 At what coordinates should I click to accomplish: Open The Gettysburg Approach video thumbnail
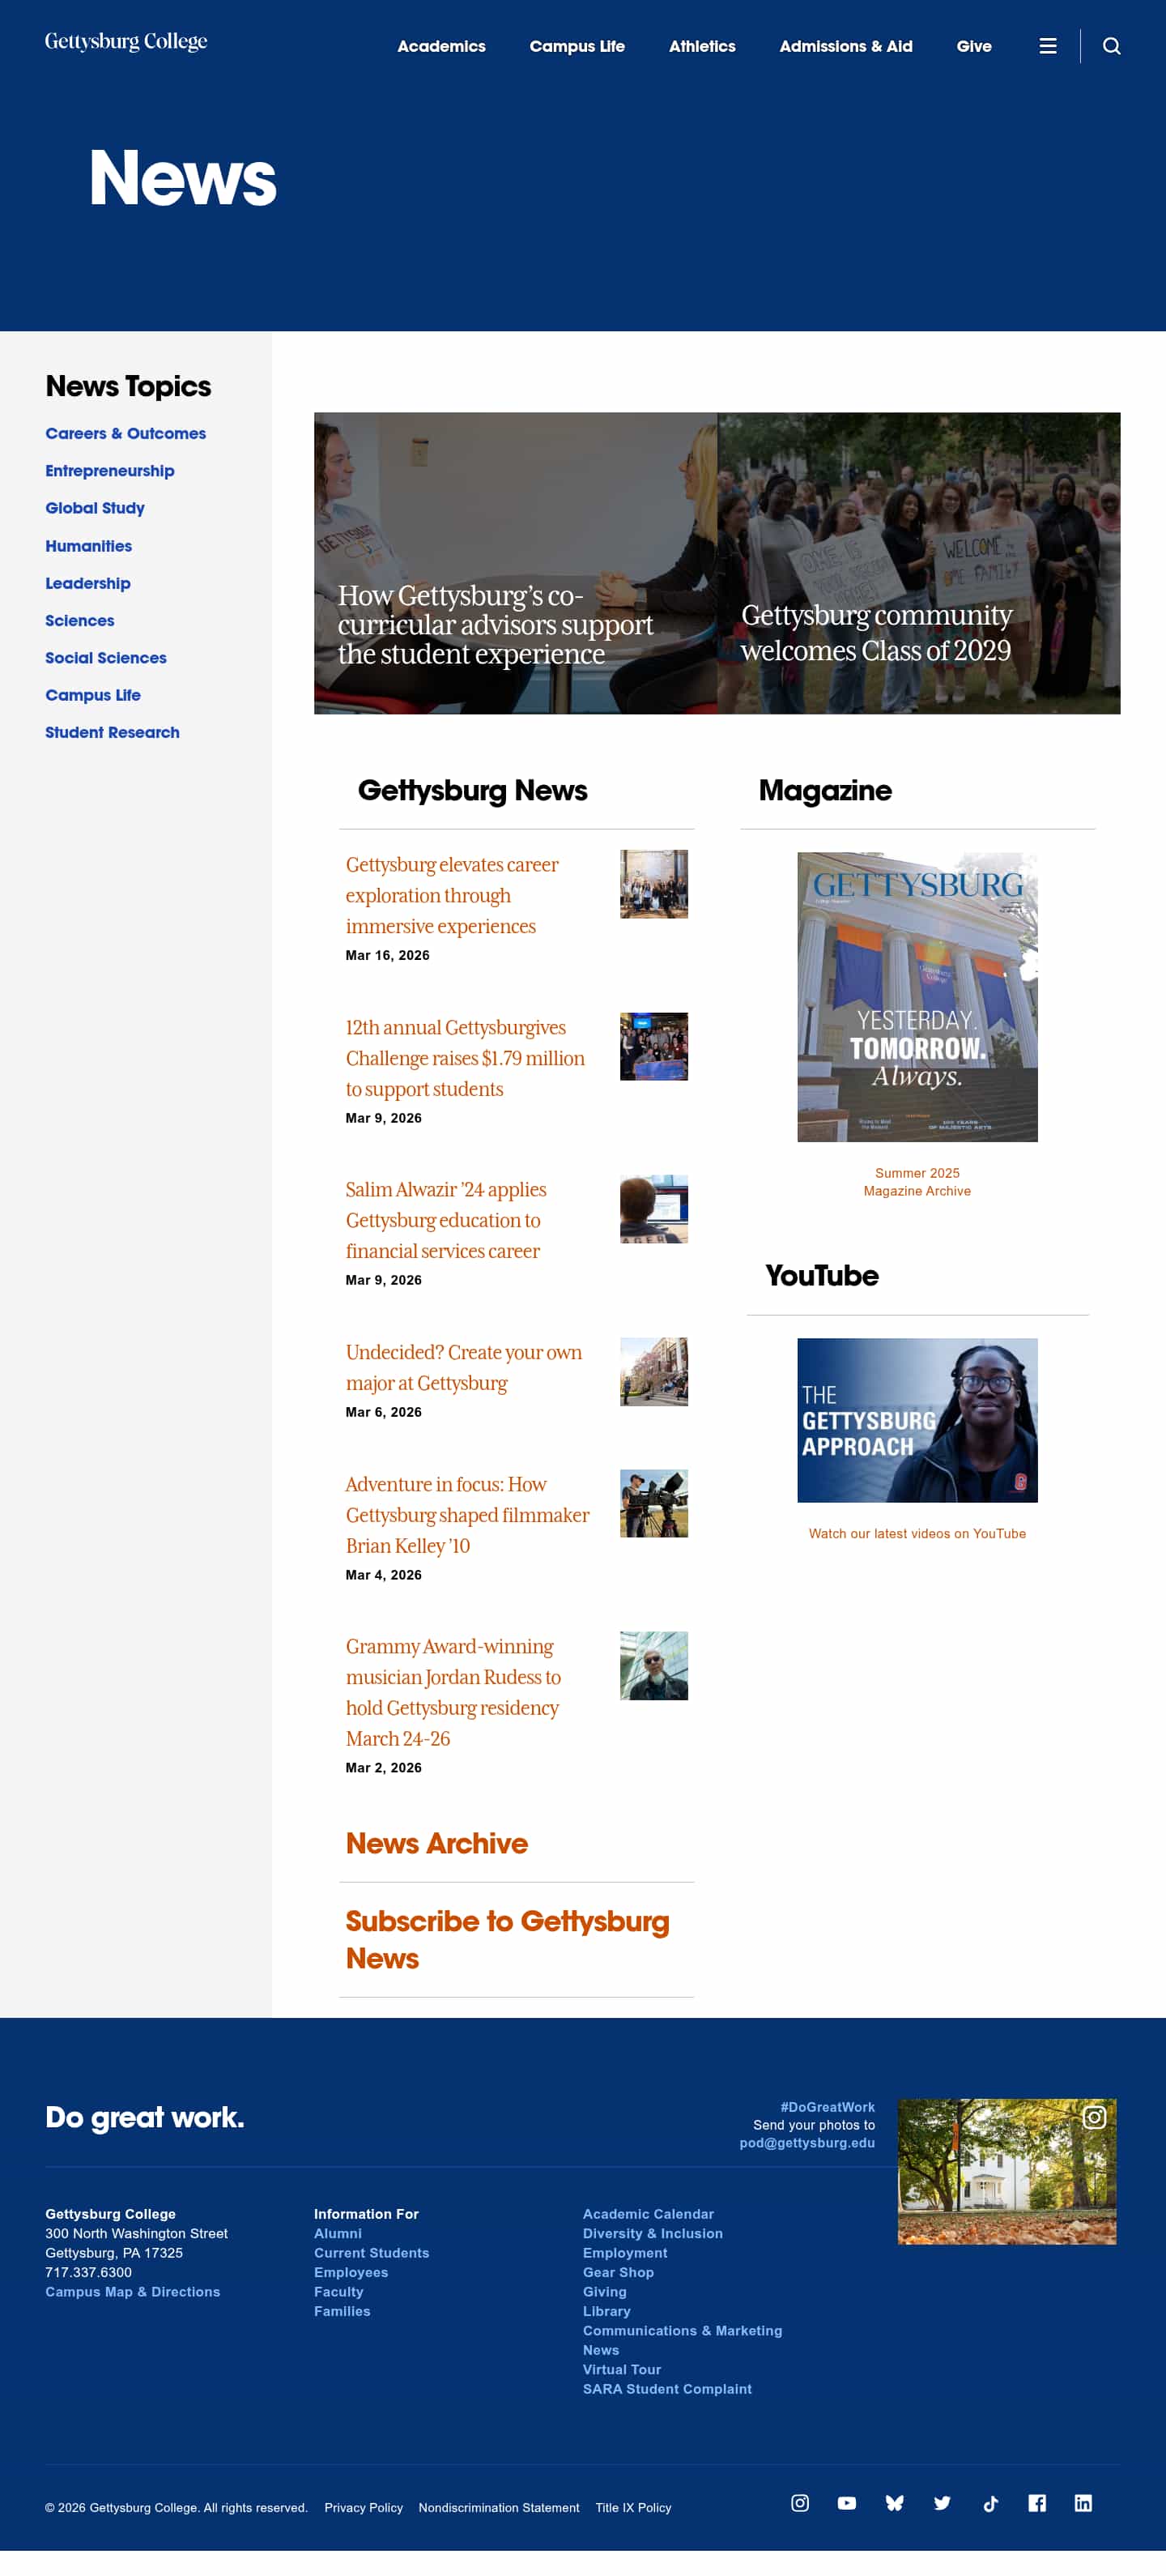(917, 1420)
